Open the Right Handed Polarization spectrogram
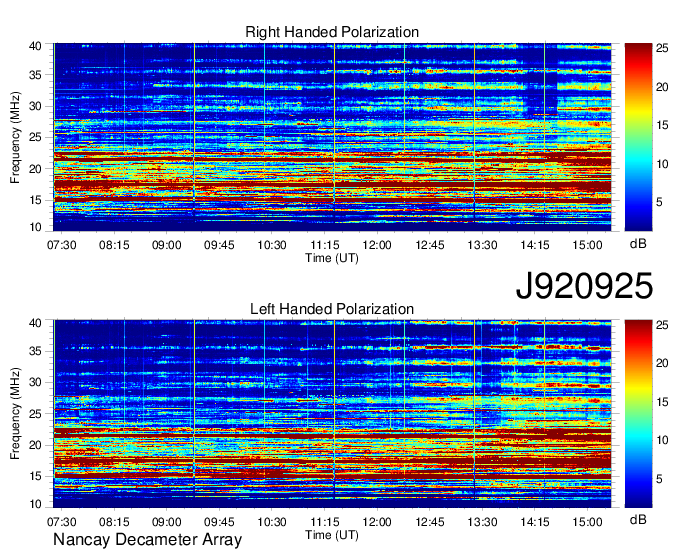The image size is (680, 552). [x=332, y=137]
